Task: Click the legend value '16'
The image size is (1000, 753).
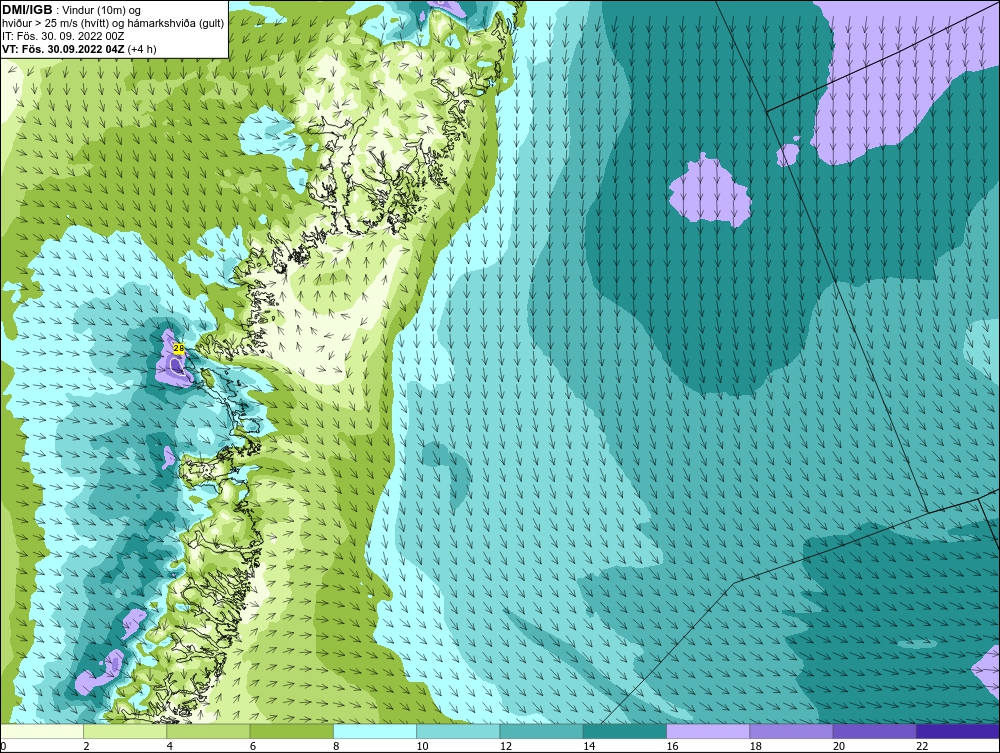Action: pyautogui.click(x=672, y=747)
